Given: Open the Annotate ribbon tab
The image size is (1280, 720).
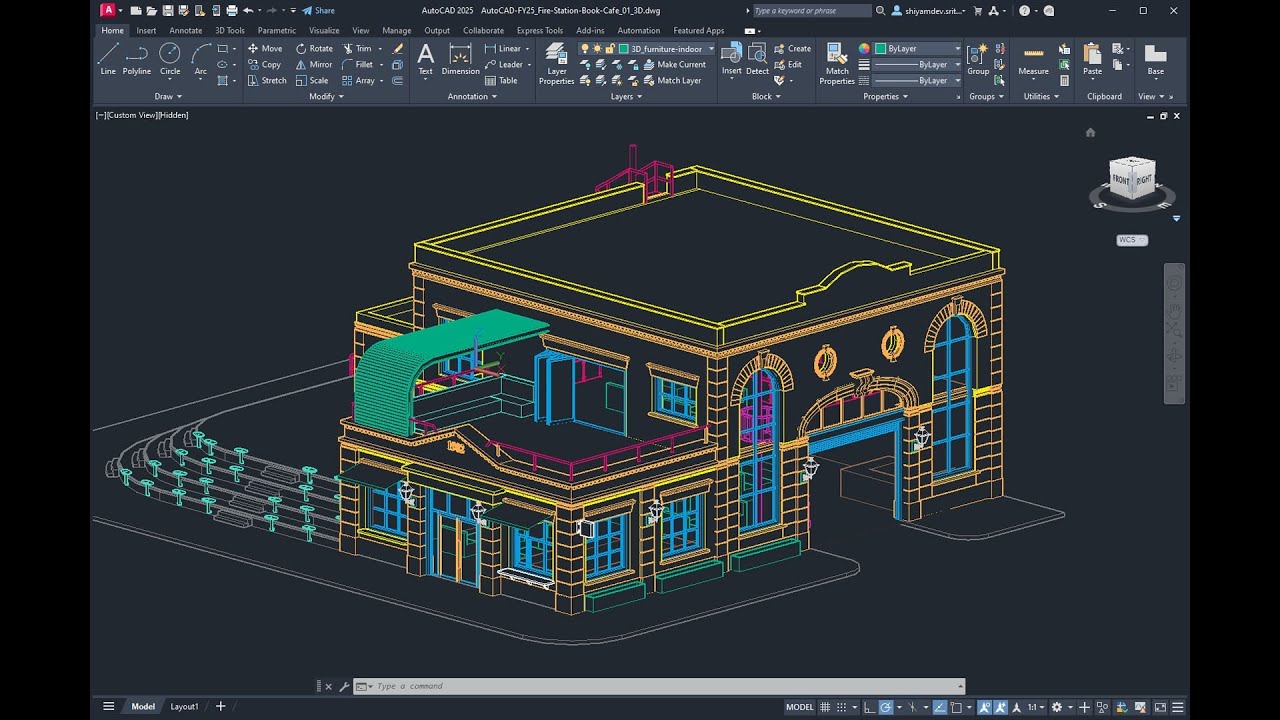Looking at the screenshot, I should tap(186, 31).
